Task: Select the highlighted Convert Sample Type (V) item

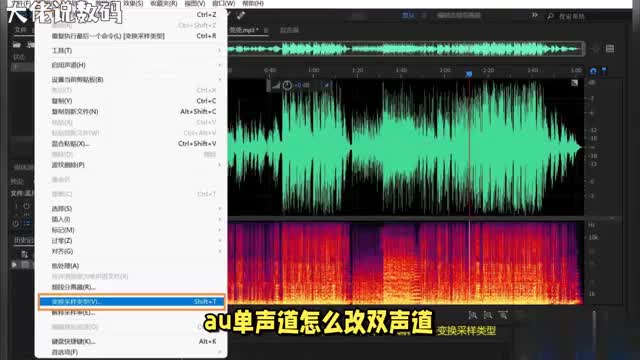Action: pyautogui.click(x=131, y=302)
